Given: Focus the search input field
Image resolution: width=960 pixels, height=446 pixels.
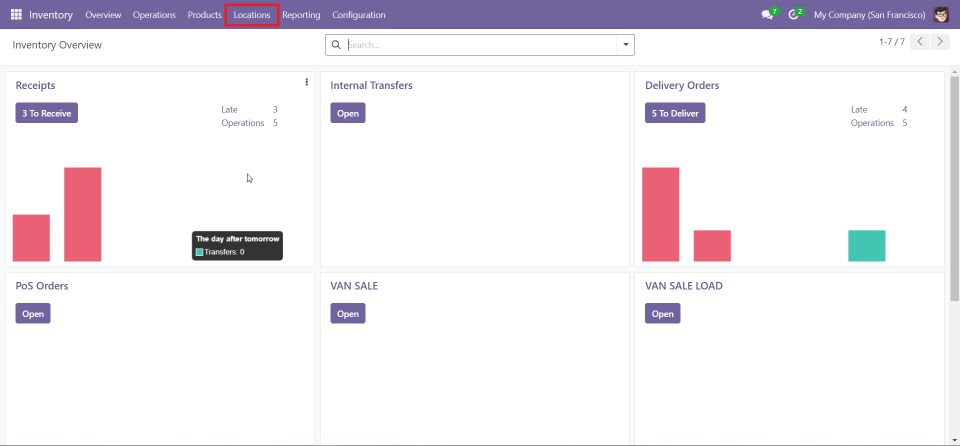Looking at the screenshot, I should (480, 45).
